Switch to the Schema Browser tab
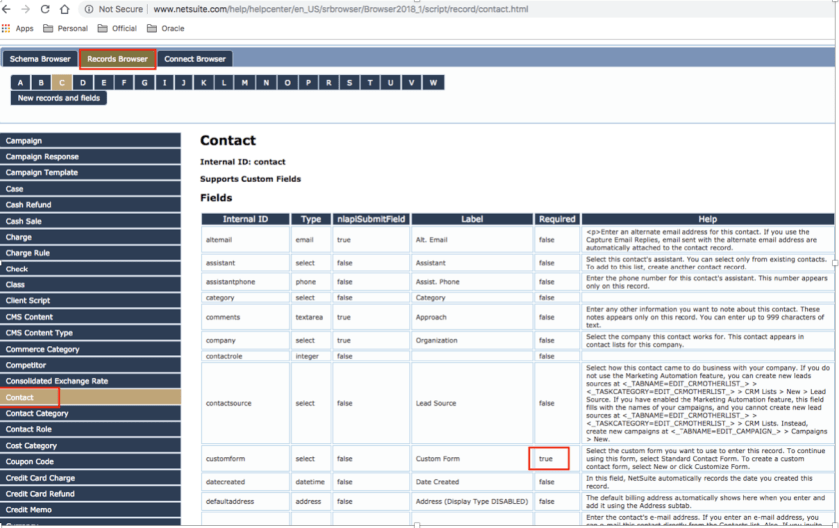The image size is (839, 528). [x=40, y=59]
